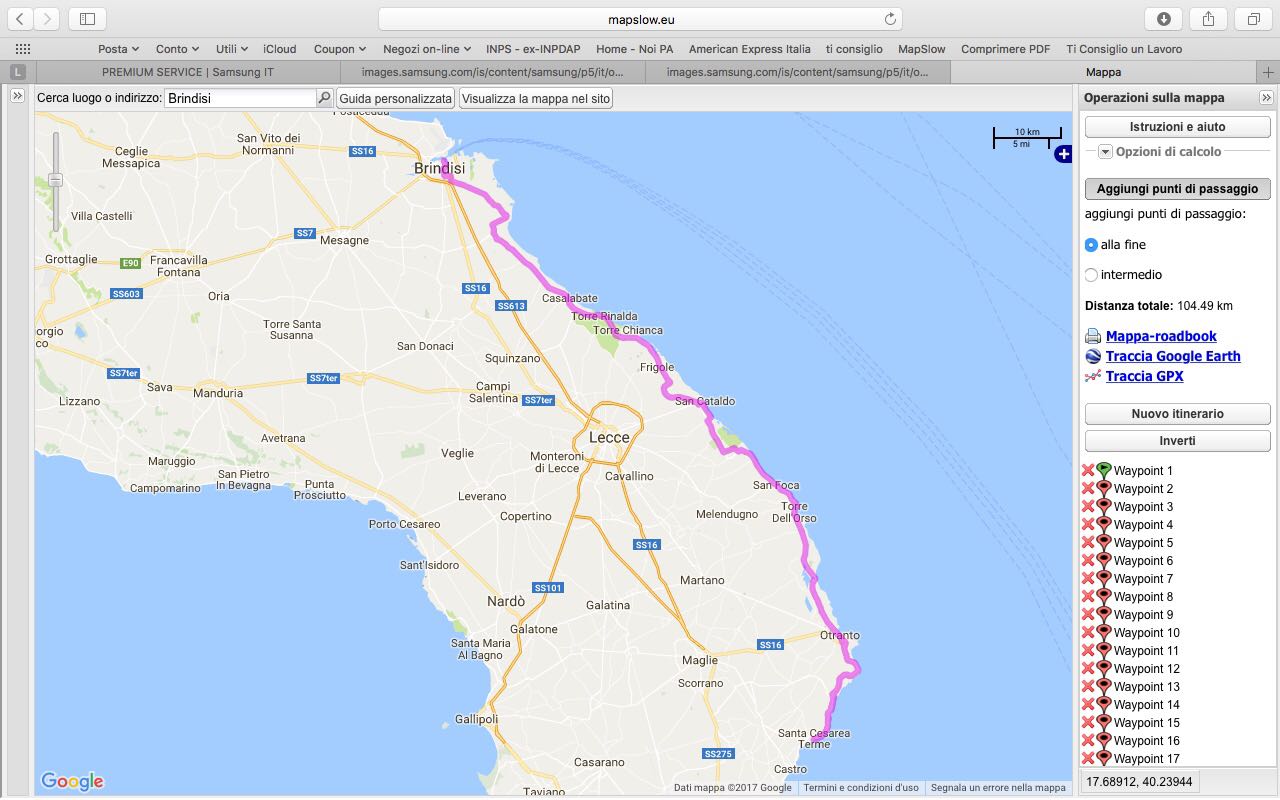Viewport: 1280px width, 800px height.
Task: Expand Opzioni di calcolo section
Action: tap(1105, 152)
